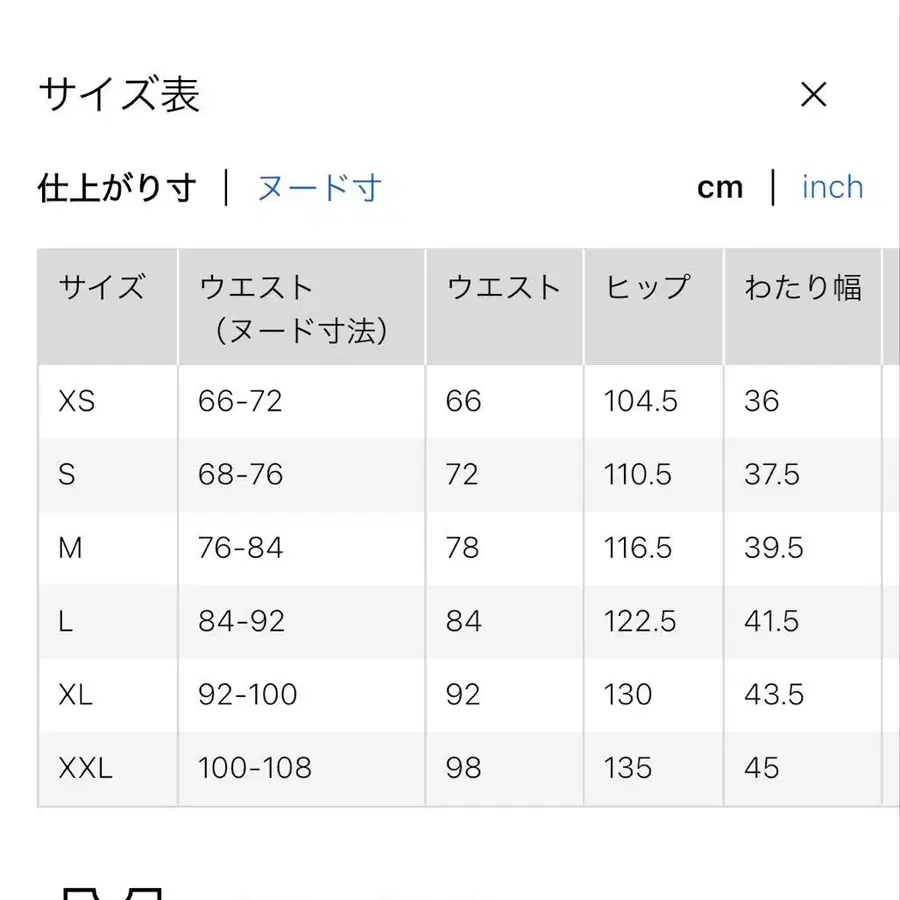Click the garment diagram icon at the bottom

pyautogui.click(x=110, y=893)
